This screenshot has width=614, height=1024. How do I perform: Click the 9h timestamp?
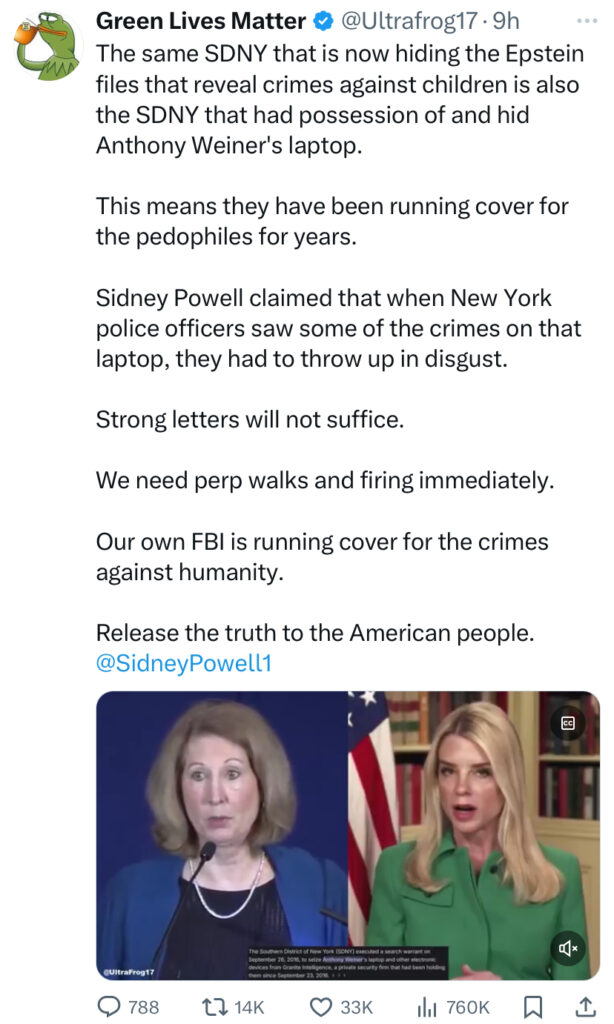[x=506, y=21]
